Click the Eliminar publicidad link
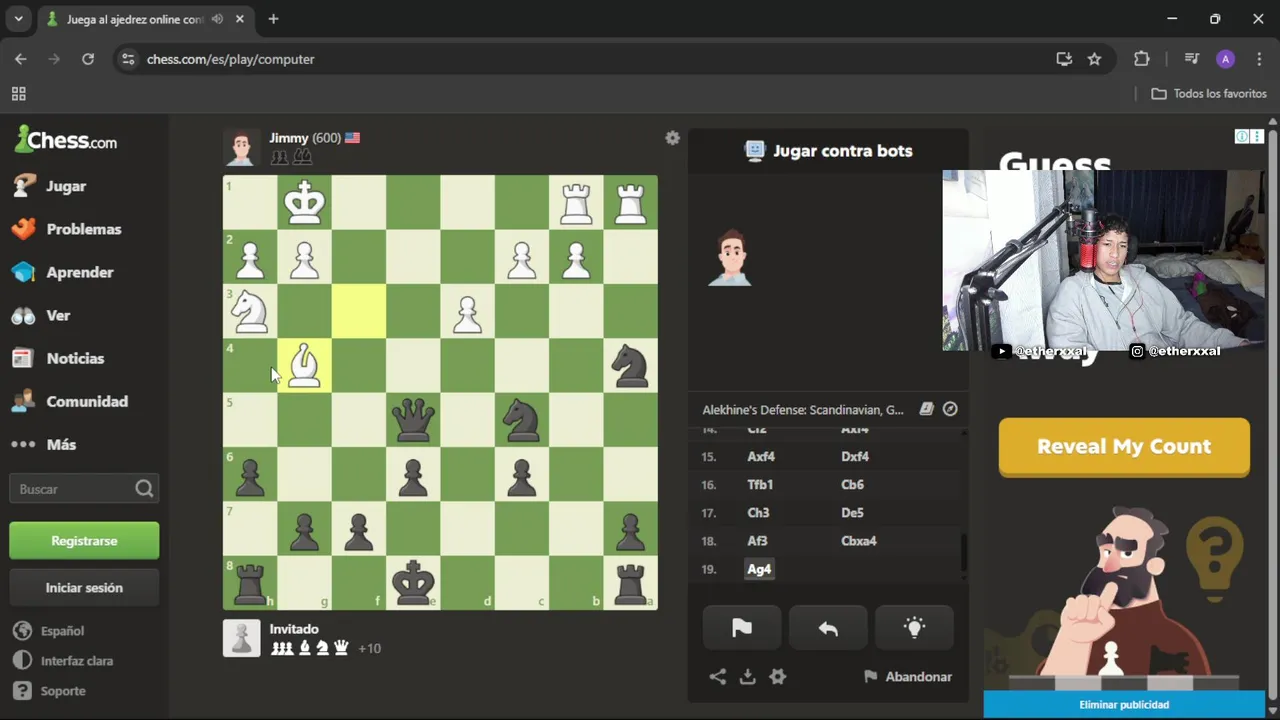This screenshot has width=1280, height=720. click(x=1124, y=704)
